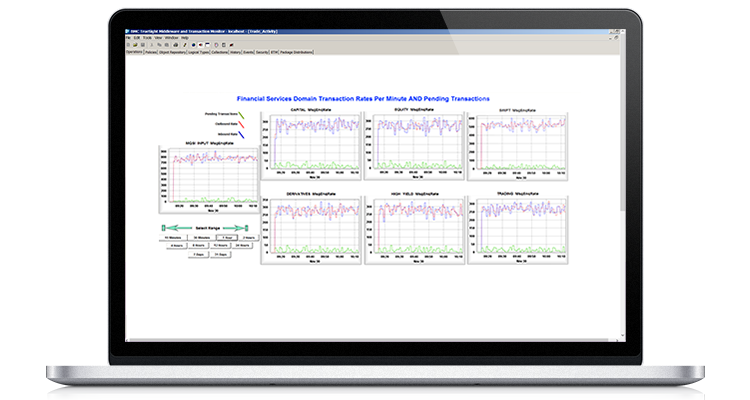Switch to the Object Repository tab

[x=172, y=52]
